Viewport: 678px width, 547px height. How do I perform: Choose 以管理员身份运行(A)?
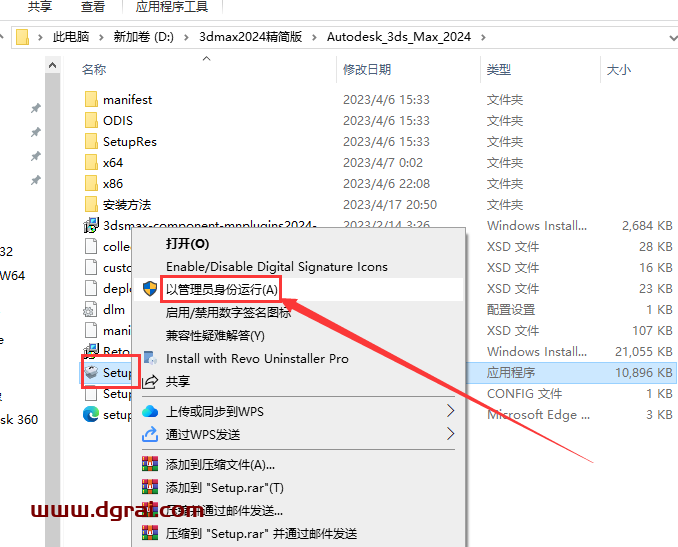tap(222, 289)
